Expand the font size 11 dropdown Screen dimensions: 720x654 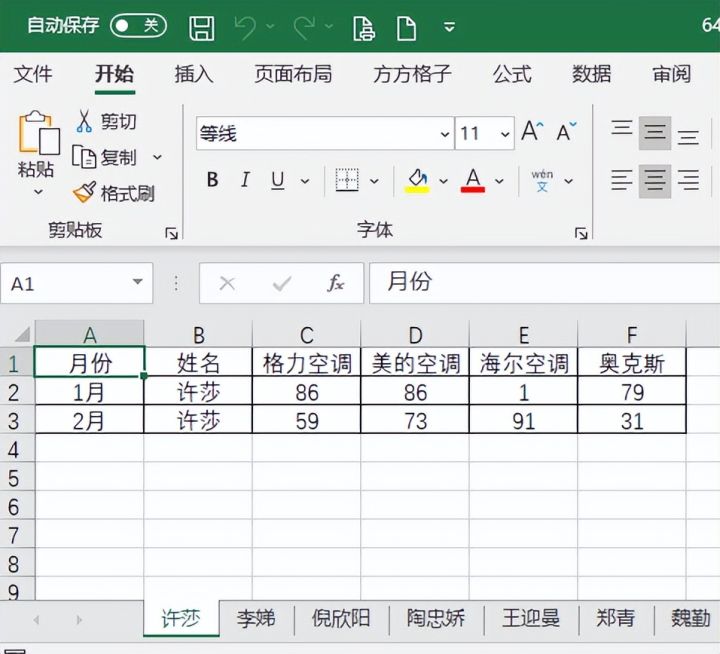pyautogui.click(x=505, y=134)
